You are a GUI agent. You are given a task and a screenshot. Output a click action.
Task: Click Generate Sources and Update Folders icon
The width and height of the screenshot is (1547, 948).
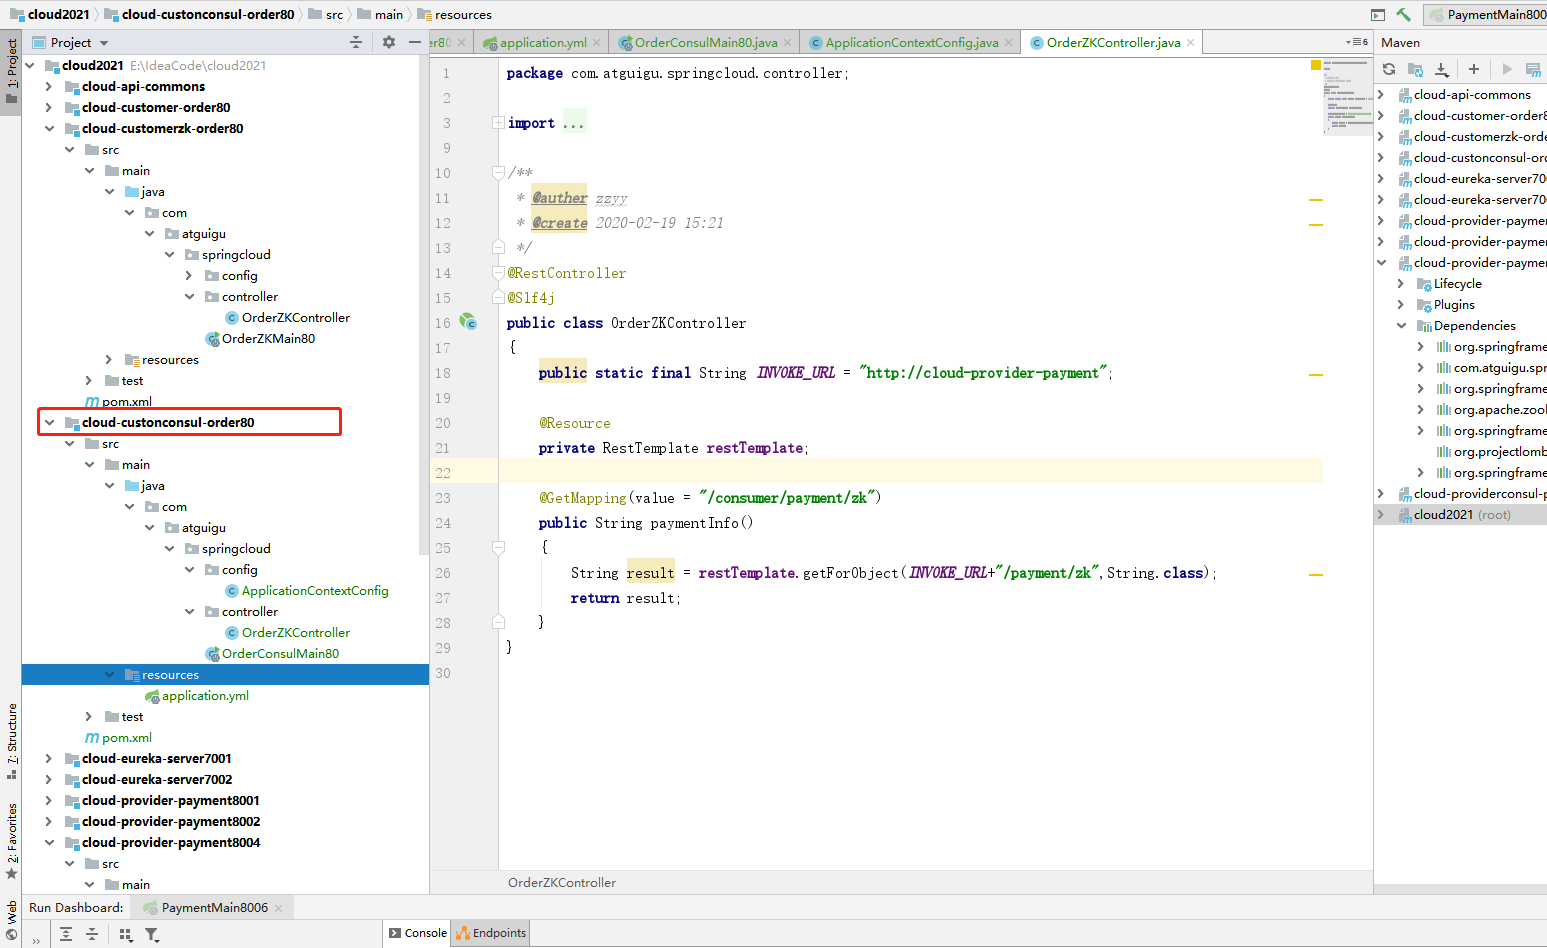pyautogui.click(x=1415, y=69)
